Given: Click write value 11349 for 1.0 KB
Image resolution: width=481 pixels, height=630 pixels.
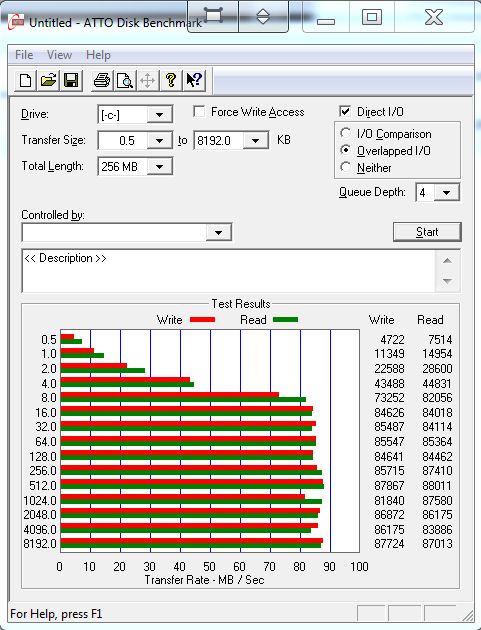Looking at the screenshot, I should tap(389, 354).
